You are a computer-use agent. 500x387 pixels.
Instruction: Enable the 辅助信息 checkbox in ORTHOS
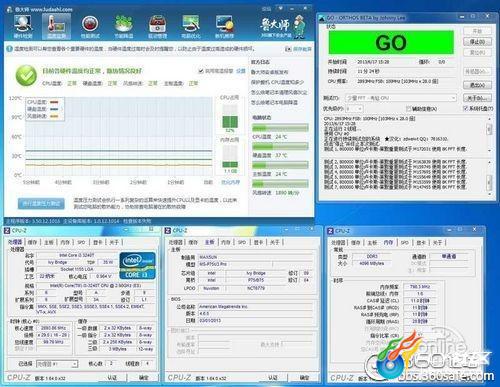coord(408,109)
